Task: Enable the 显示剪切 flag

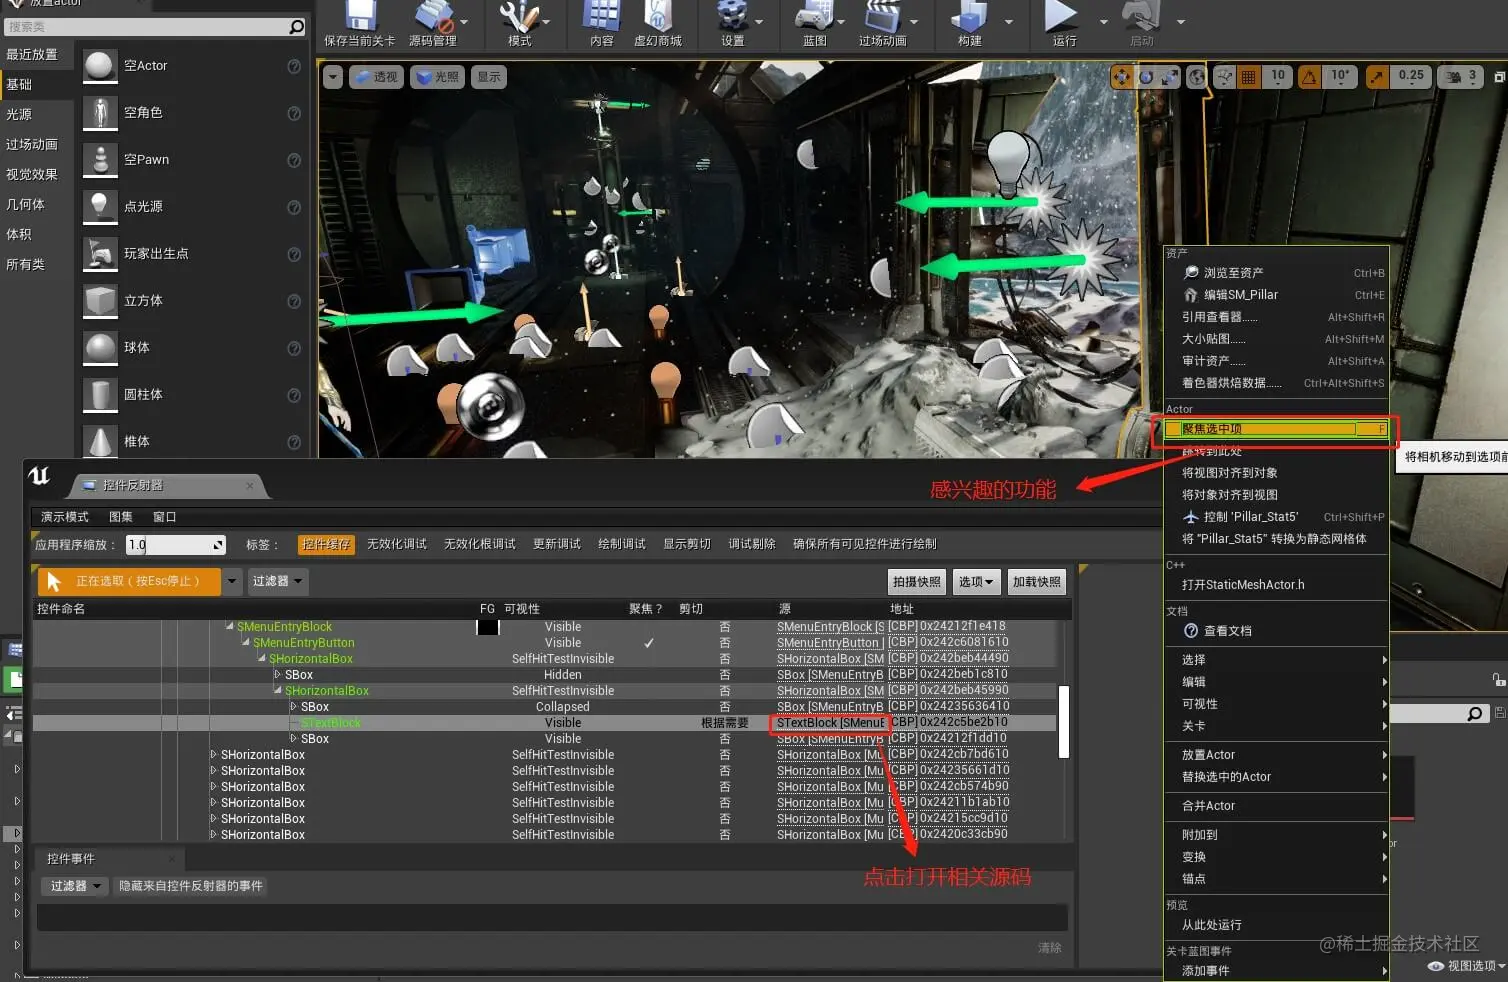Action: (x=687, y=544)
